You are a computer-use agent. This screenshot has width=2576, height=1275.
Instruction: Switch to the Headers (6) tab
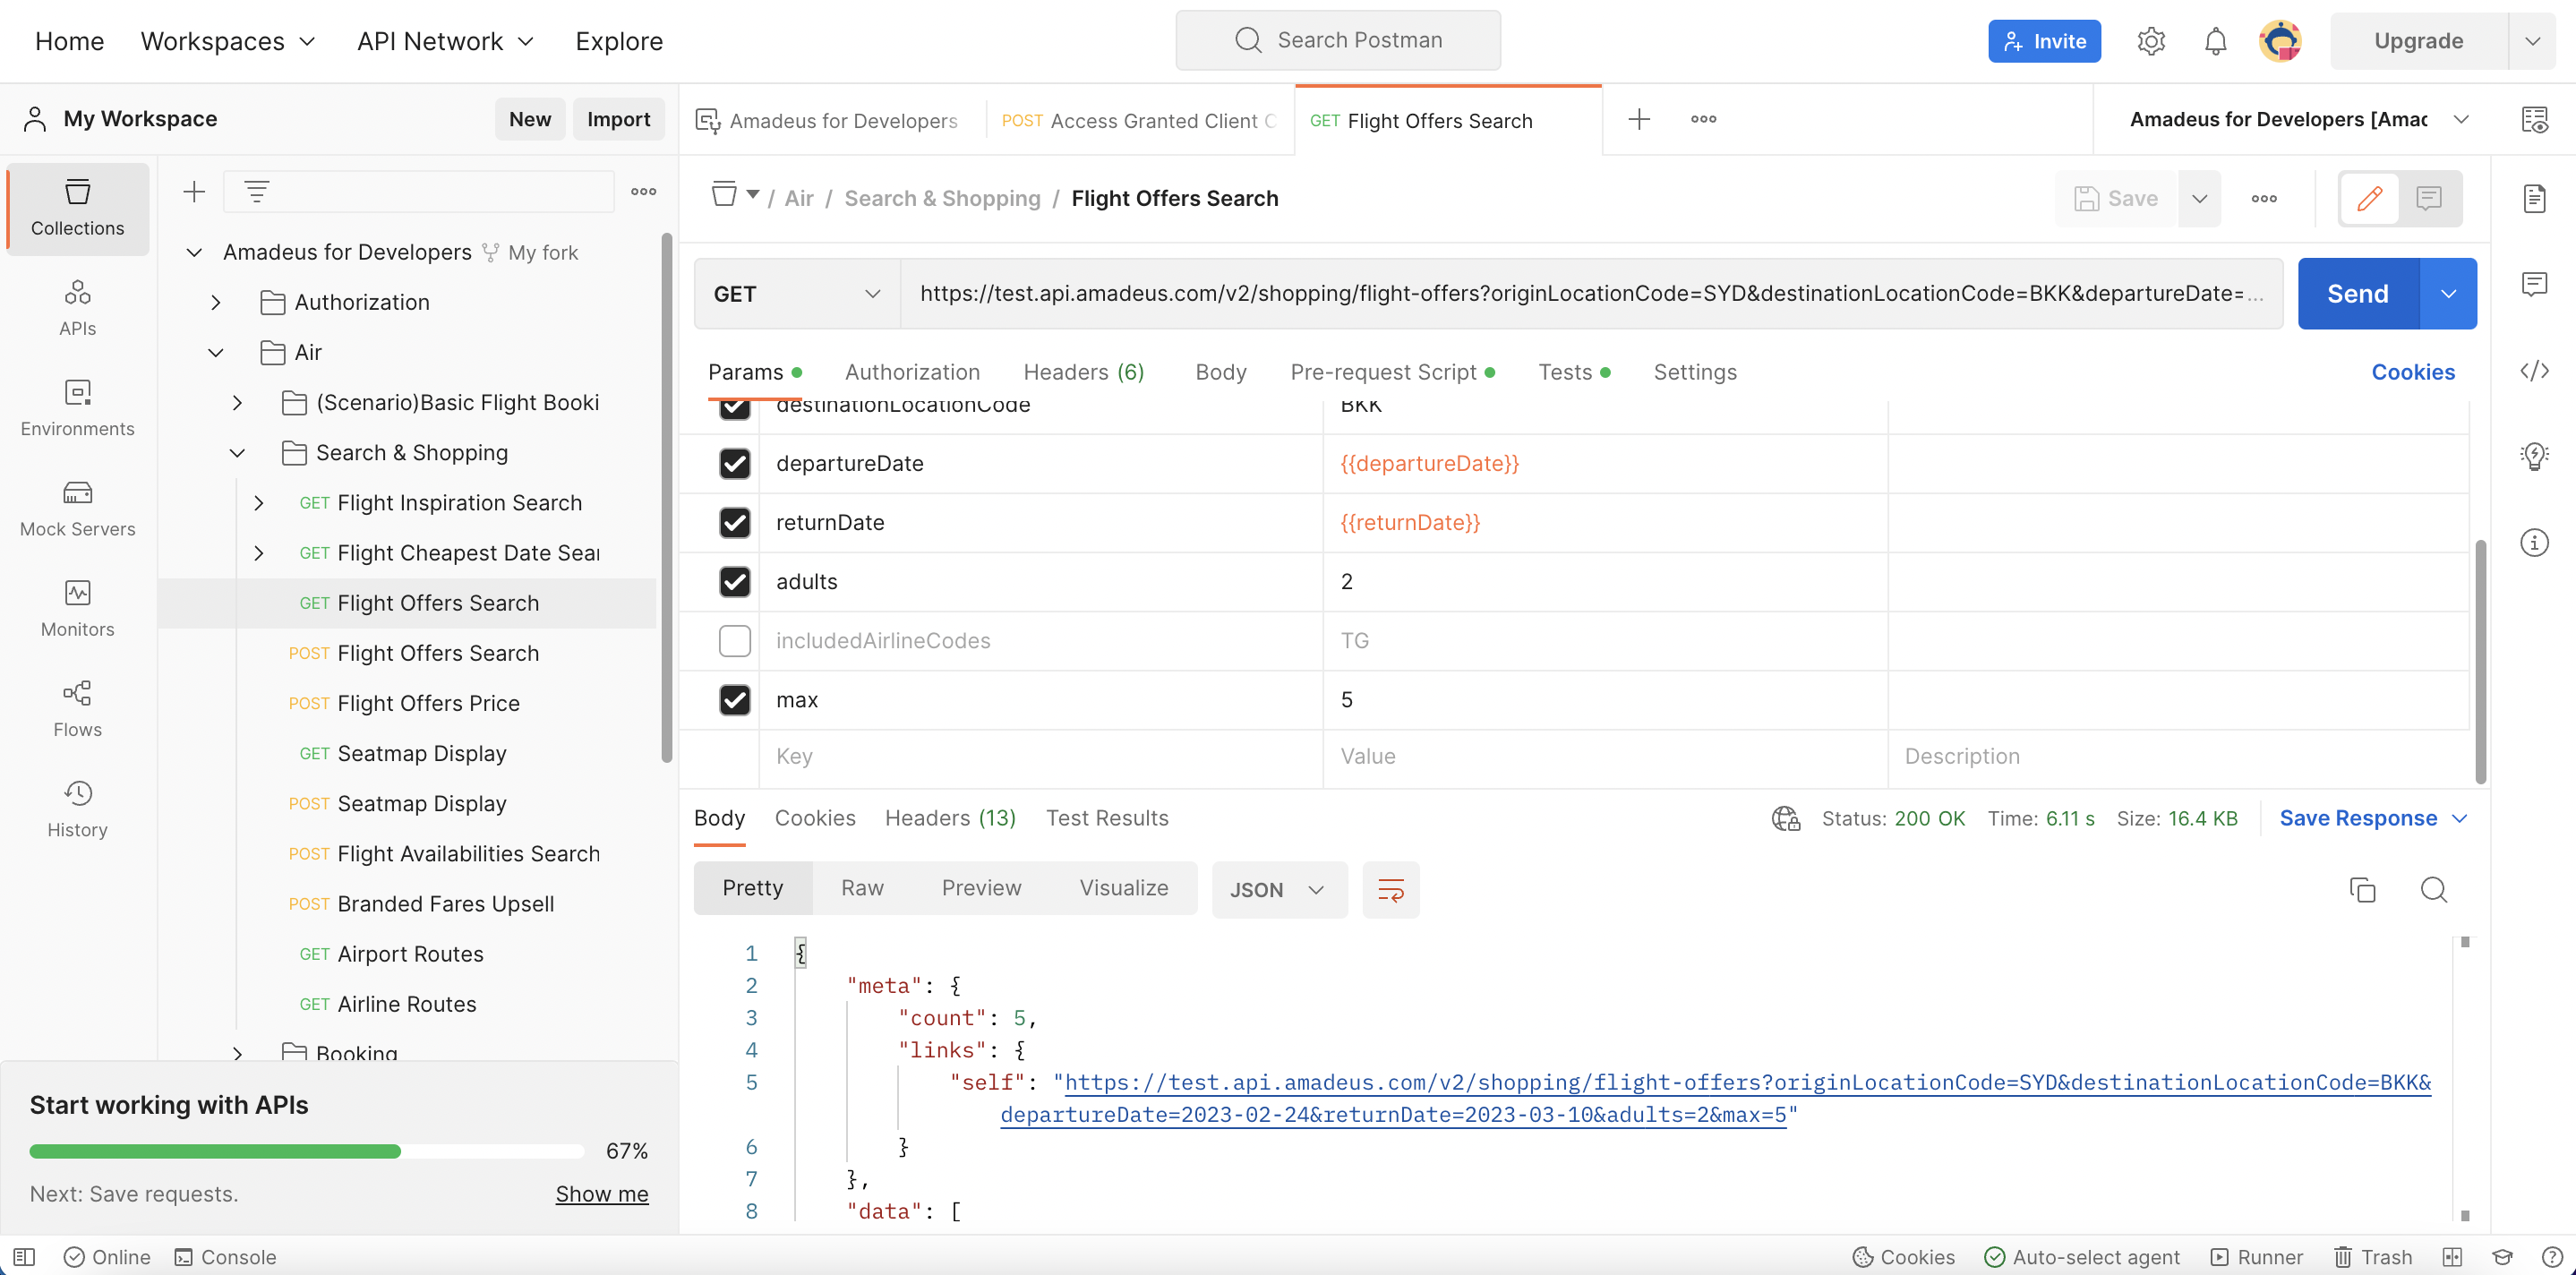(x=1084, y=372)
